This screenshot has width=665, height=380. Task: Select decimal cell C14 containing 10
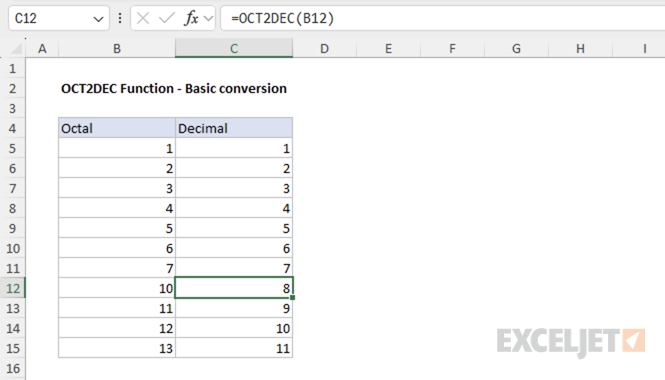234,328
